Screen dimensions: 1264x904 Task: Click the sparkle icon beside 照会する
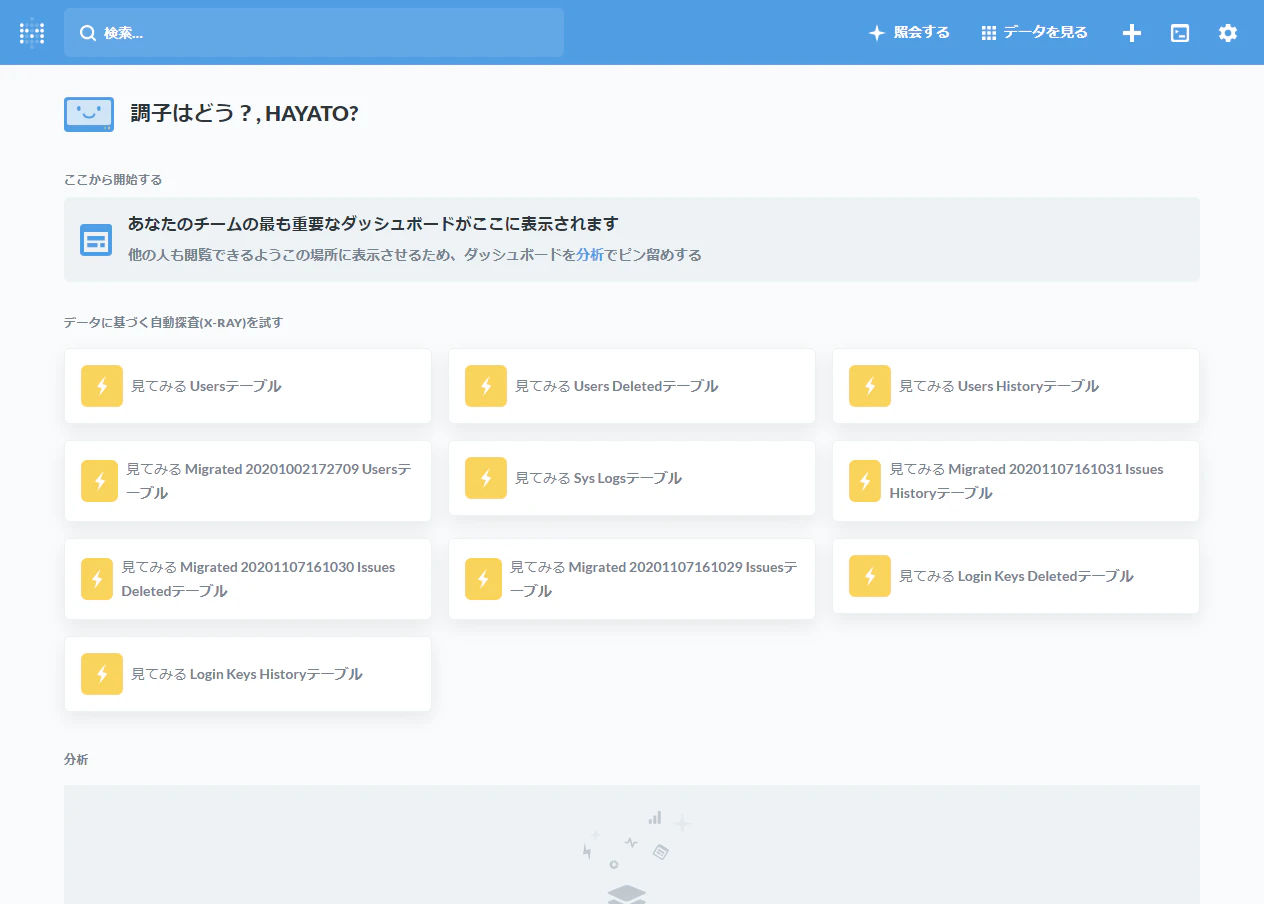(x=876, y=33)
